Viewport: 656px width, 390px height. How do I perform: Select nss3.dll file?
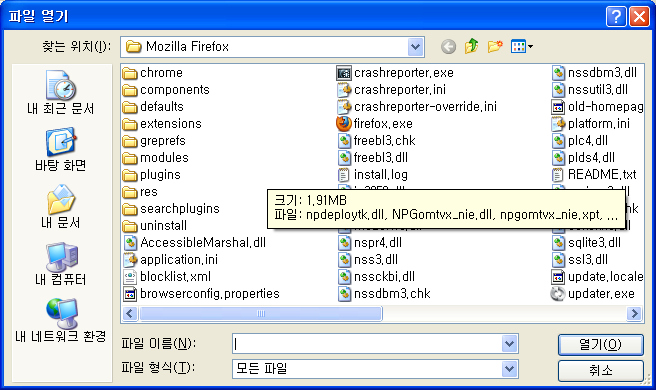click(x=367, y=260)
